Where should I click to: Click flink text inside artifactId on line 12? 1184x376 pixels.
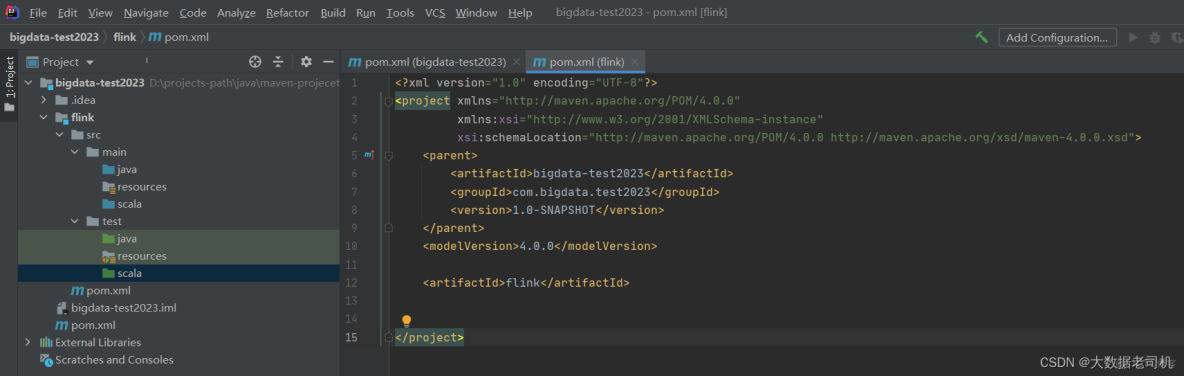pos(523,283)
